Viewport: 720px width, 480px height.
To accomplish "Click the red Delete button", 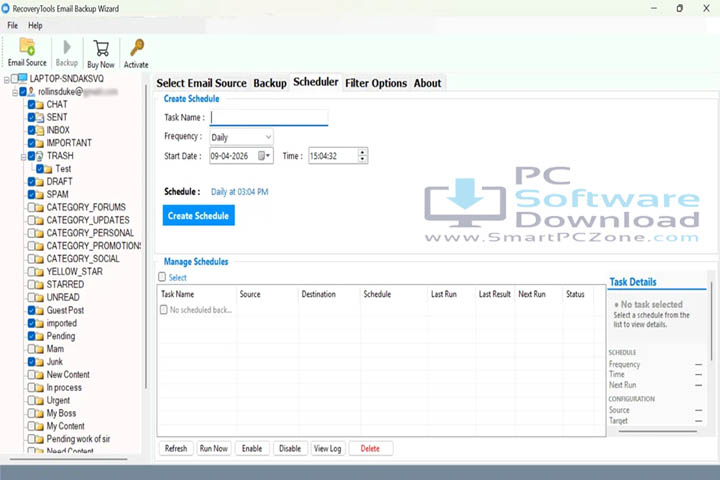I will click(x=371, y=448).
